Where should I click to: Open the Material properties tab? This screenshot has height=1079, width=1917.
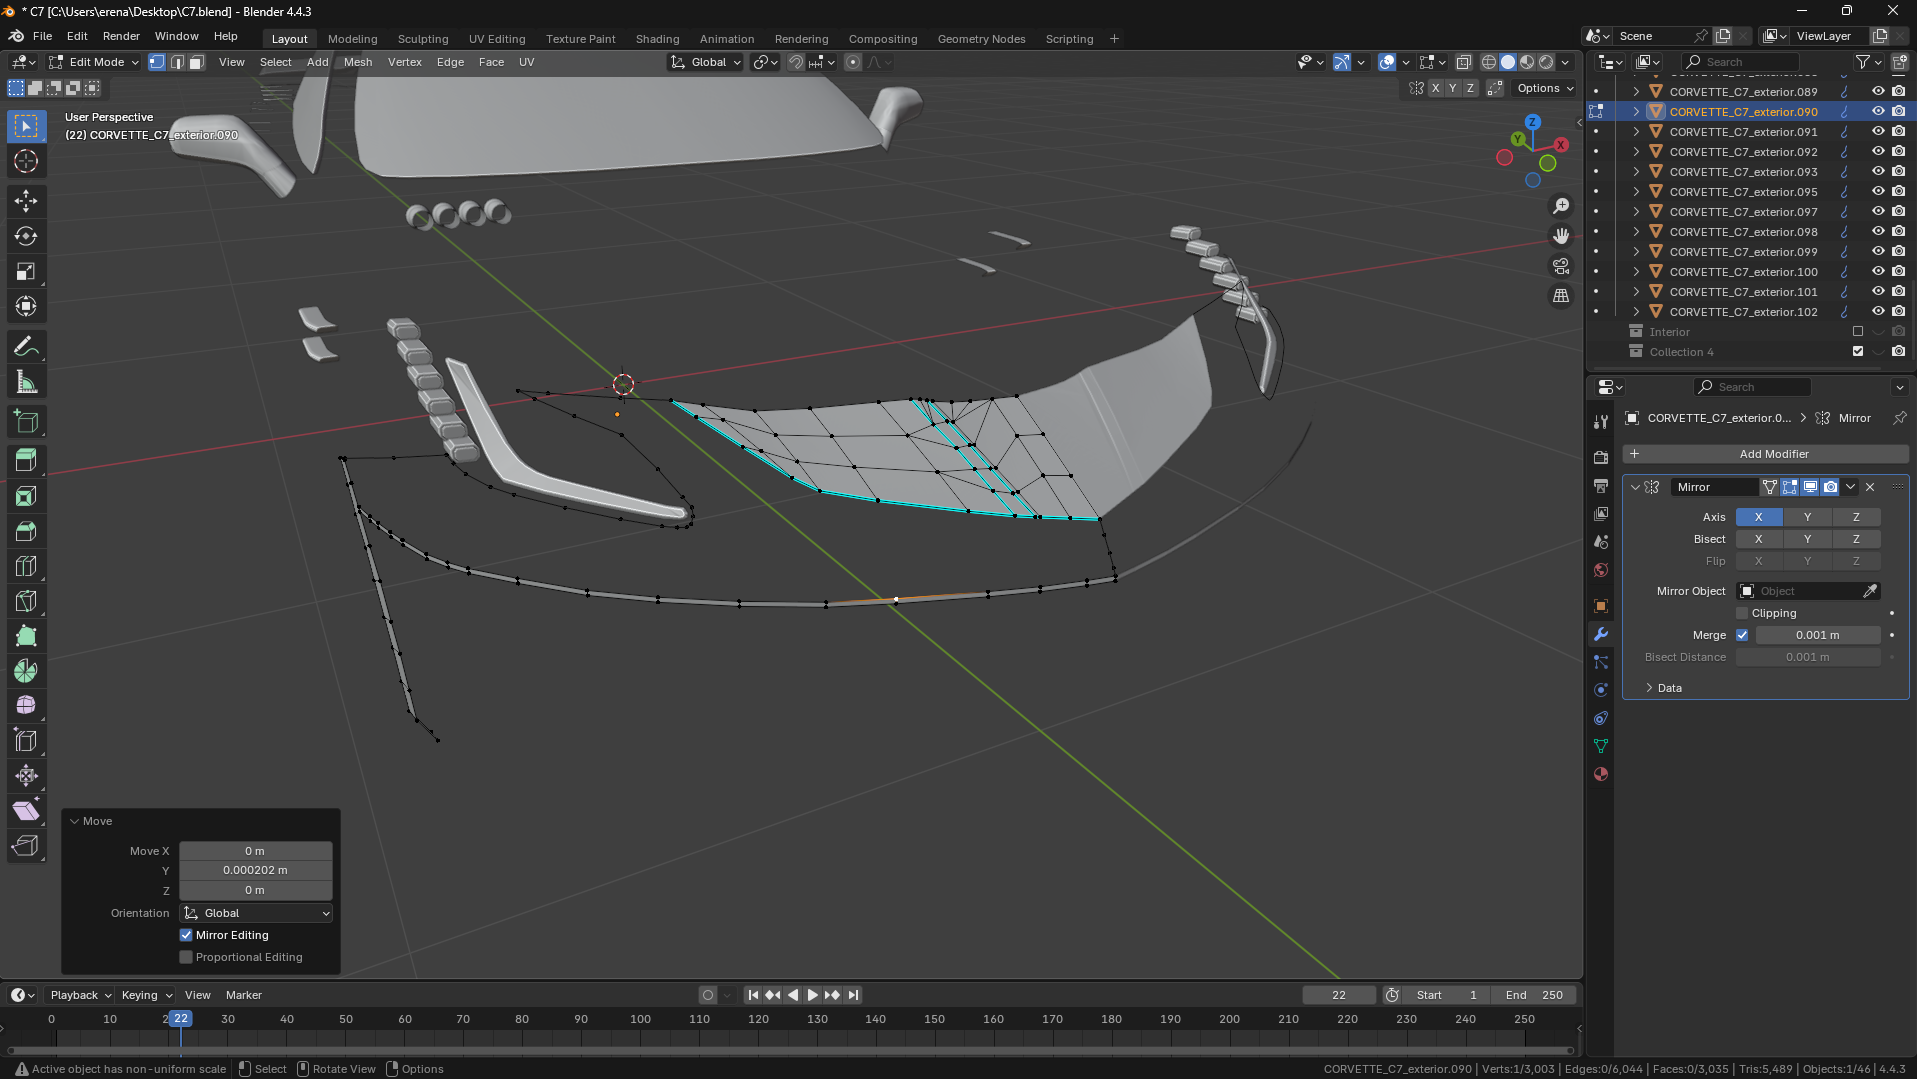coord(1601,774)
